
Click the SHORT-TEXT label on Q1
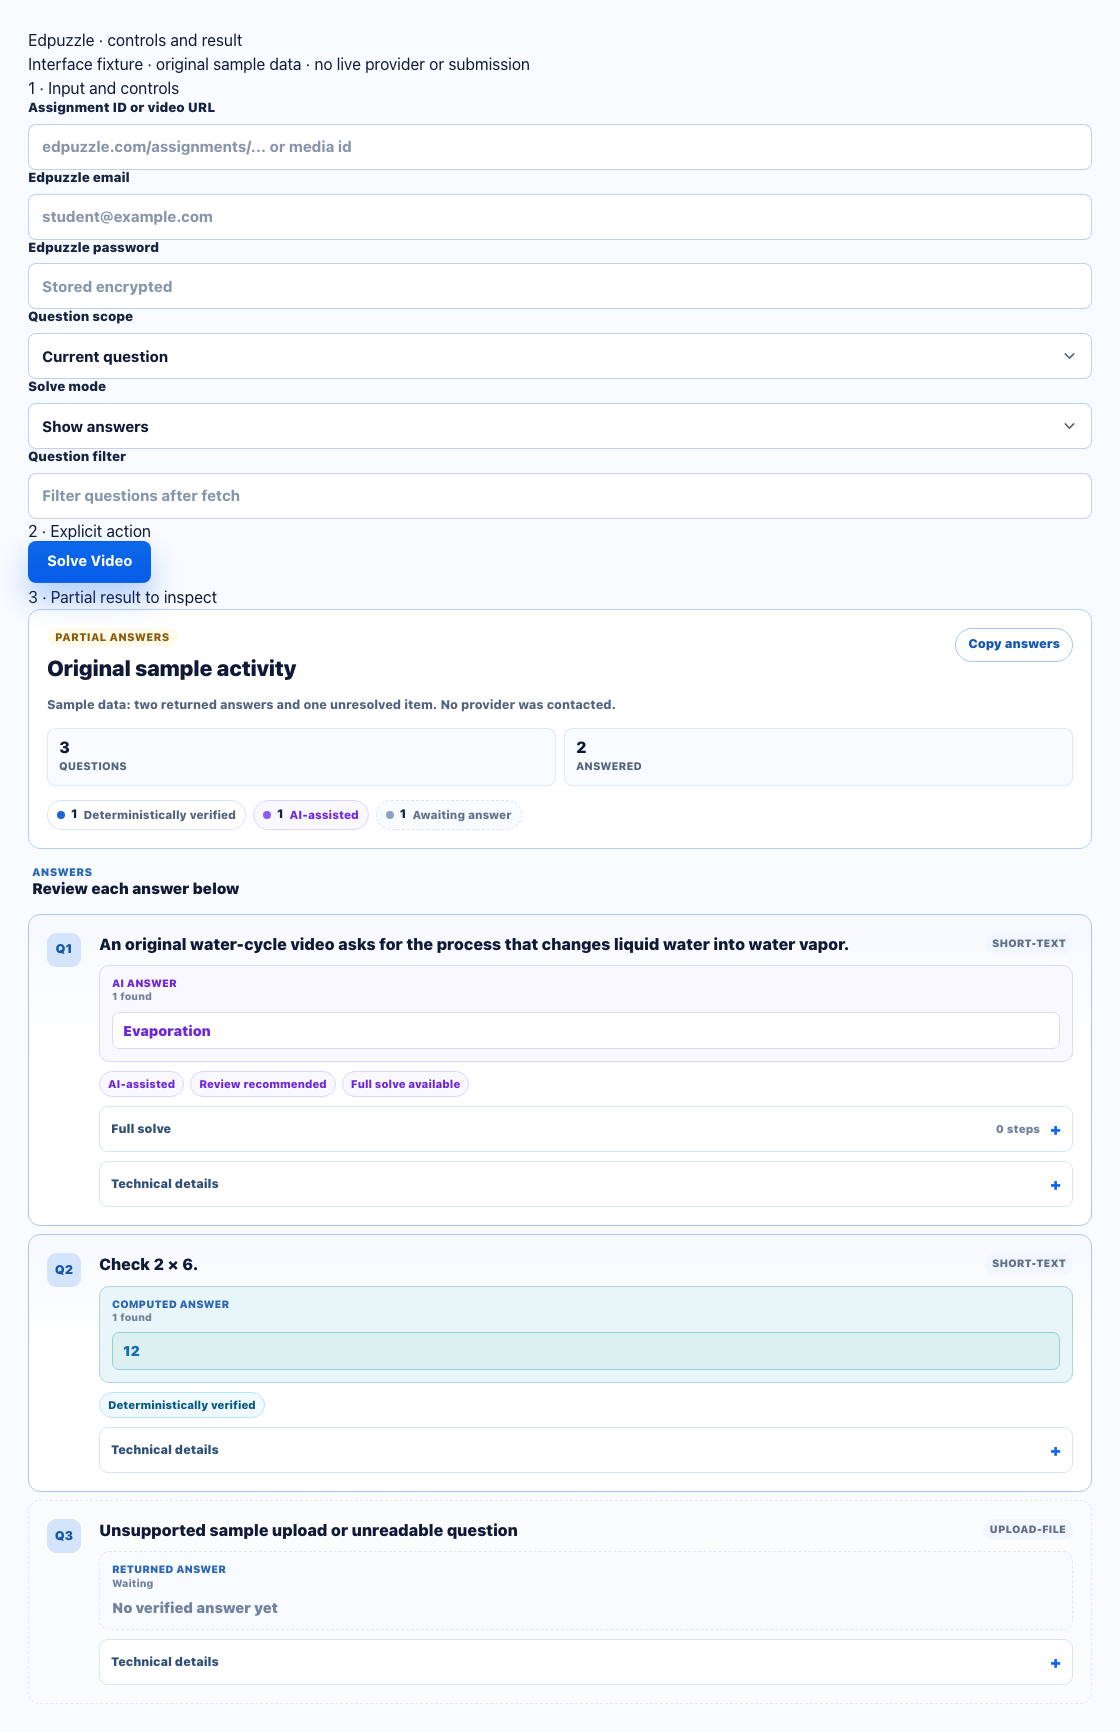click(x=1029, y=944)
